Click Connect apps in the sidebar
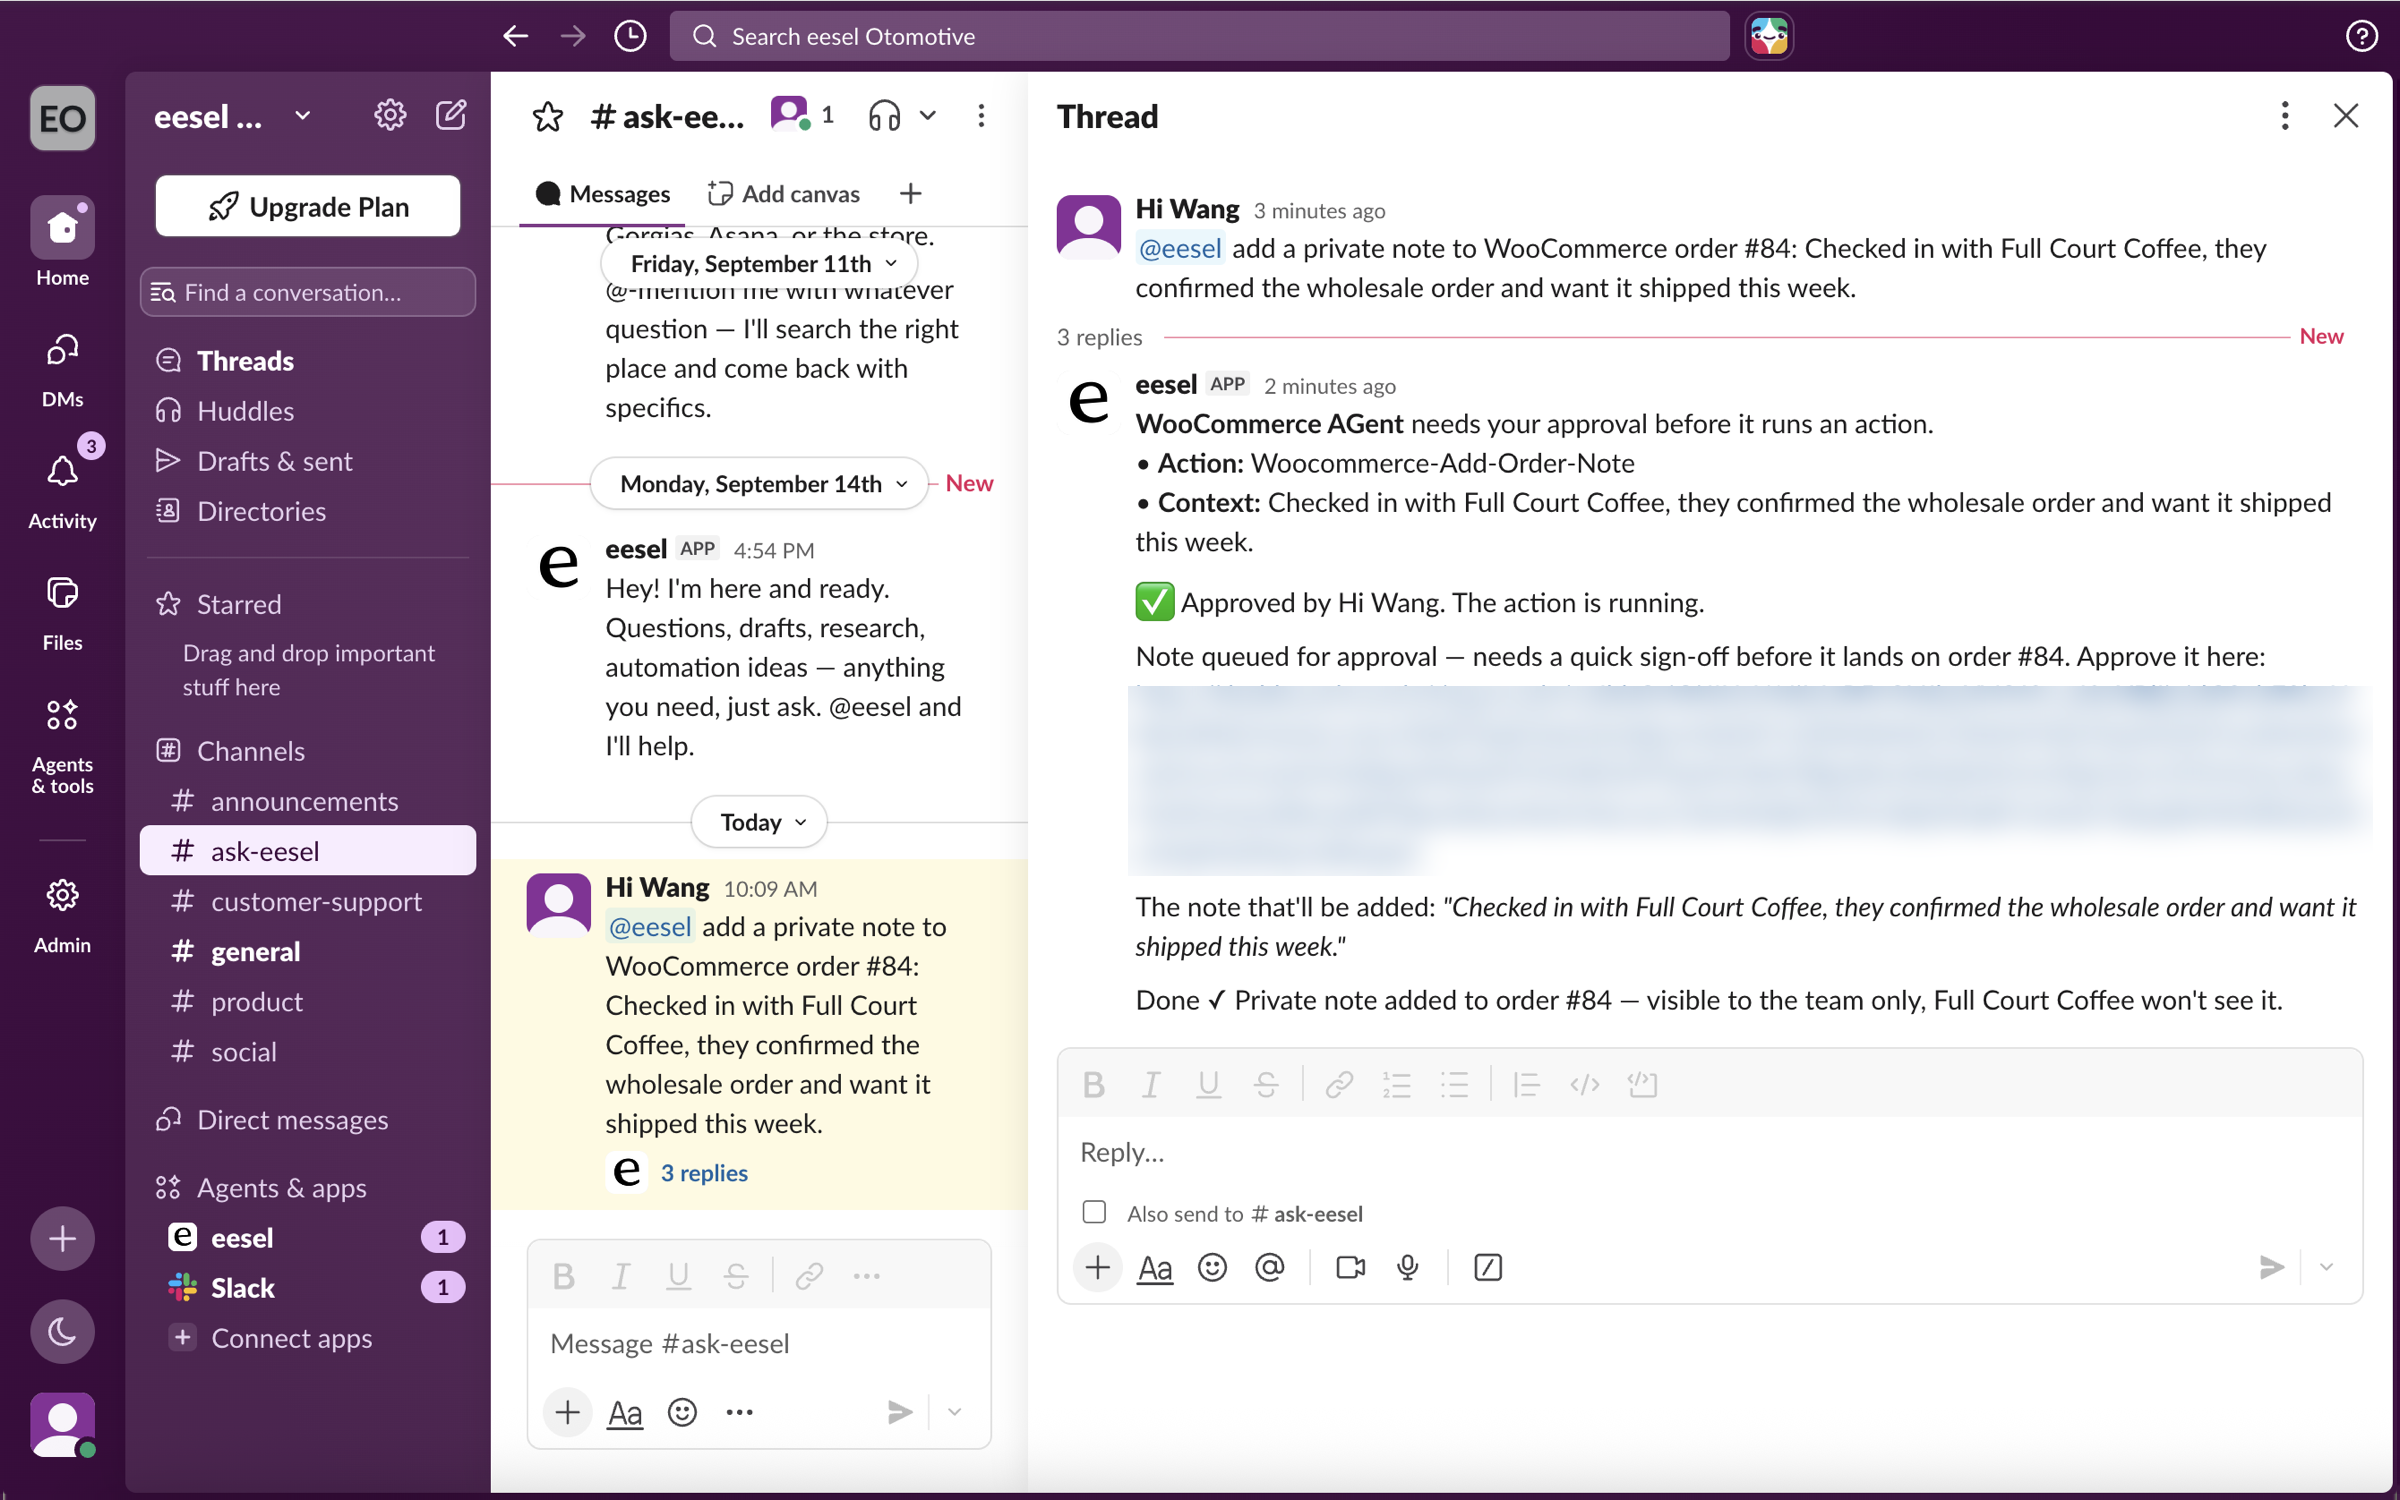Image resolution: width=2400 pixels, height=1500 pixels. (x=308, y=1338)
